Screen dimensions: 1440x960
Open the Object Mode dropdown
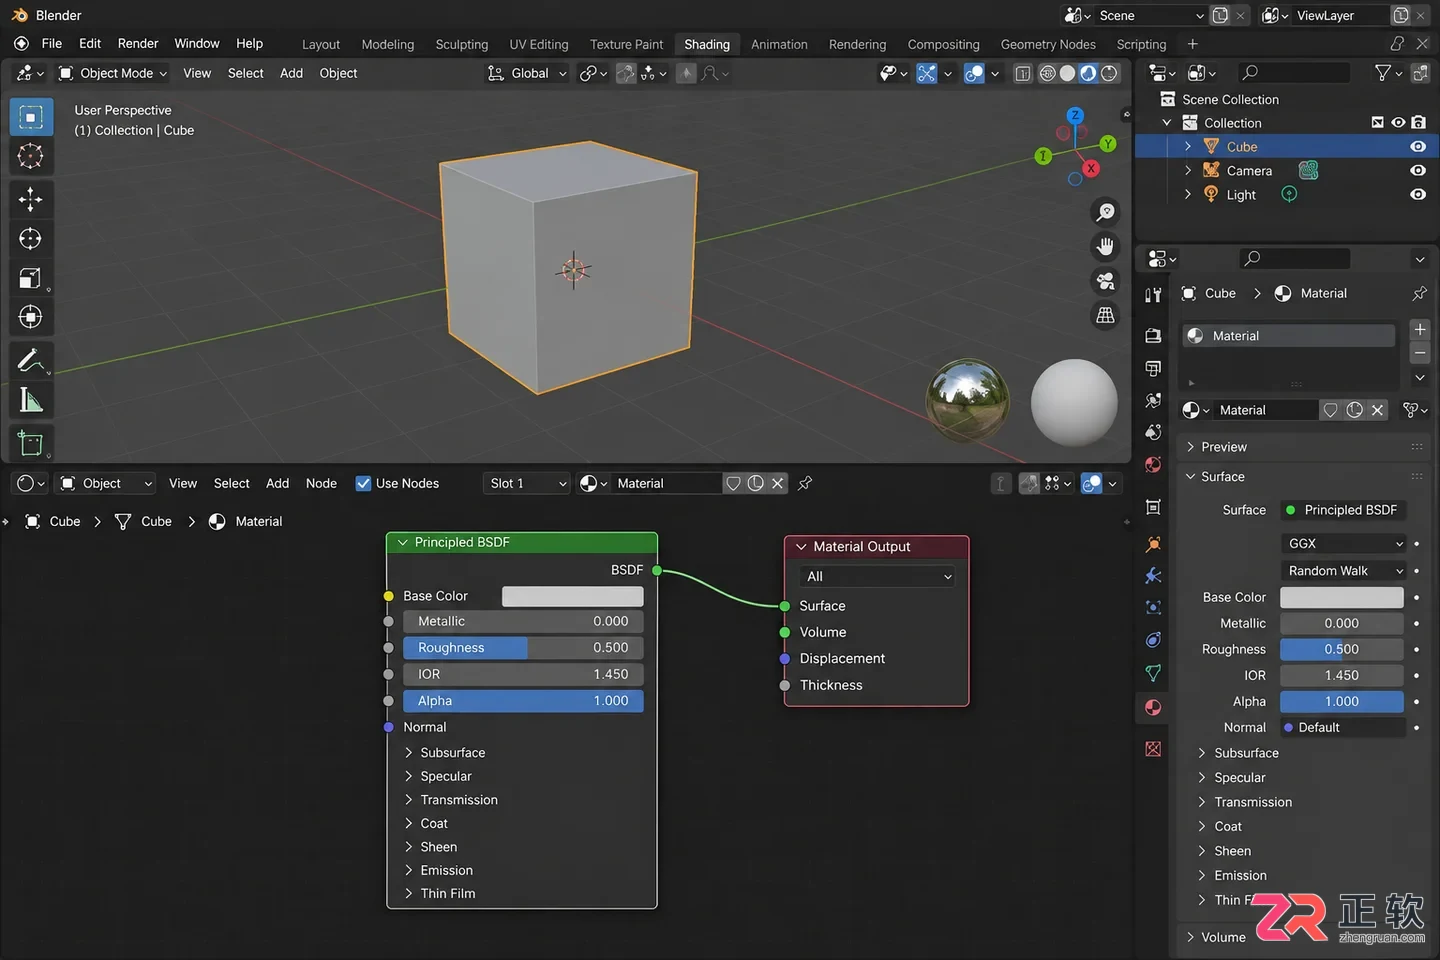coord(111,73)
